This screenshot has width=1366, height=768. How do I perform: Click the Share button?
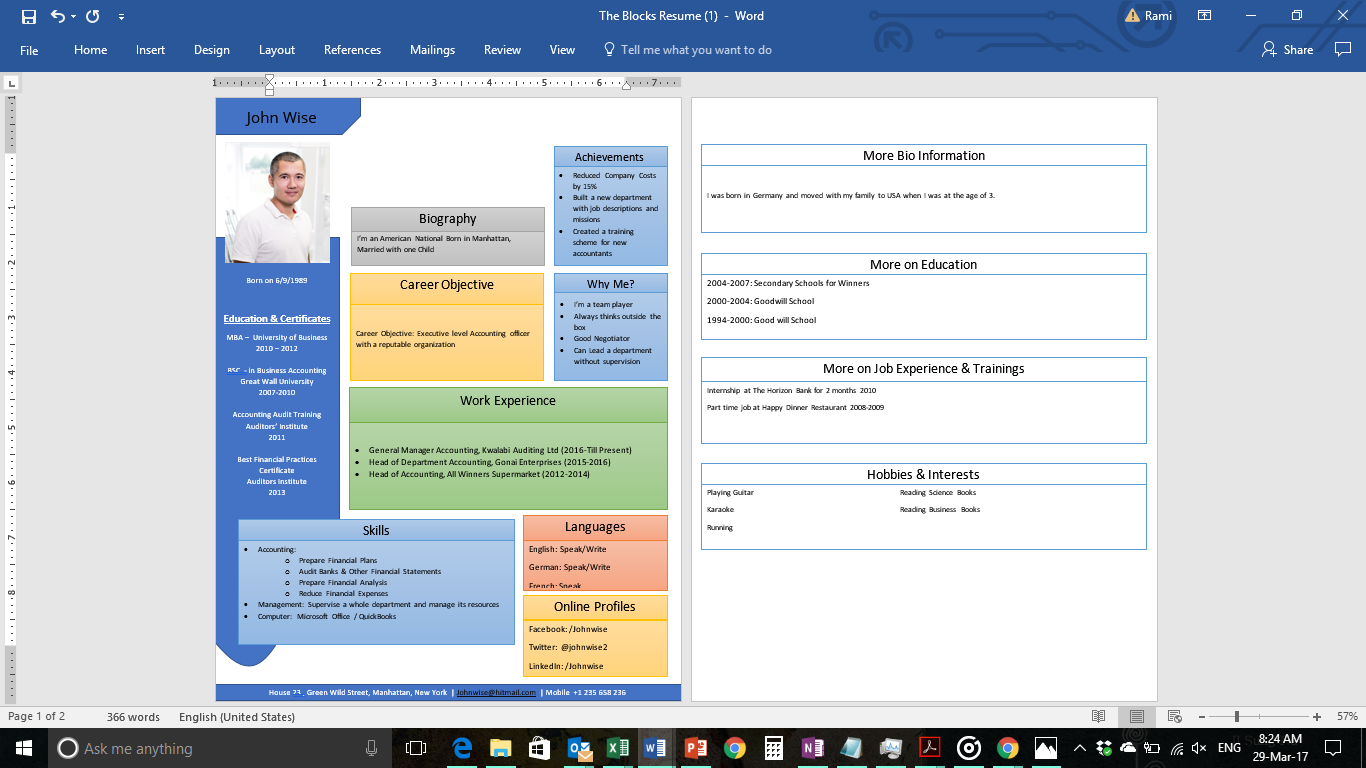(x=1288, y=49)
